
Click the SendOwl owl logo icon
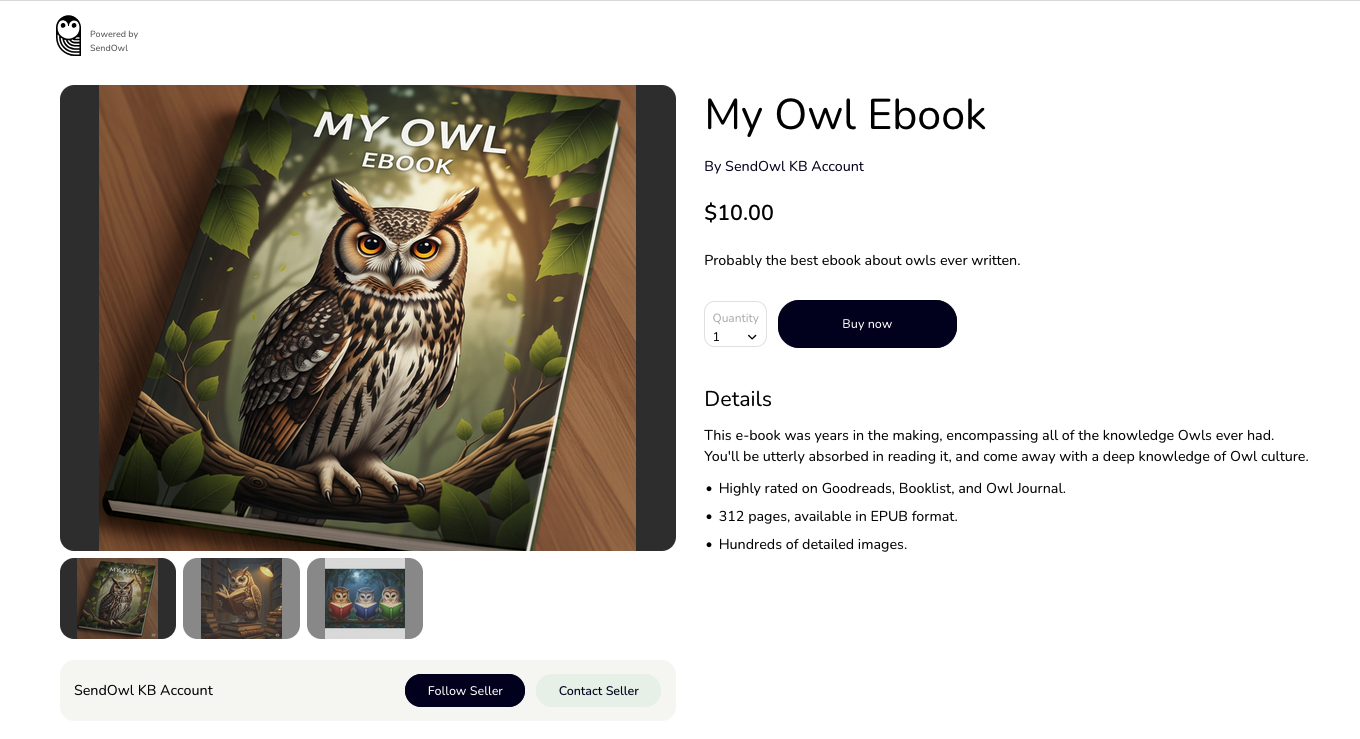point(69,36)
